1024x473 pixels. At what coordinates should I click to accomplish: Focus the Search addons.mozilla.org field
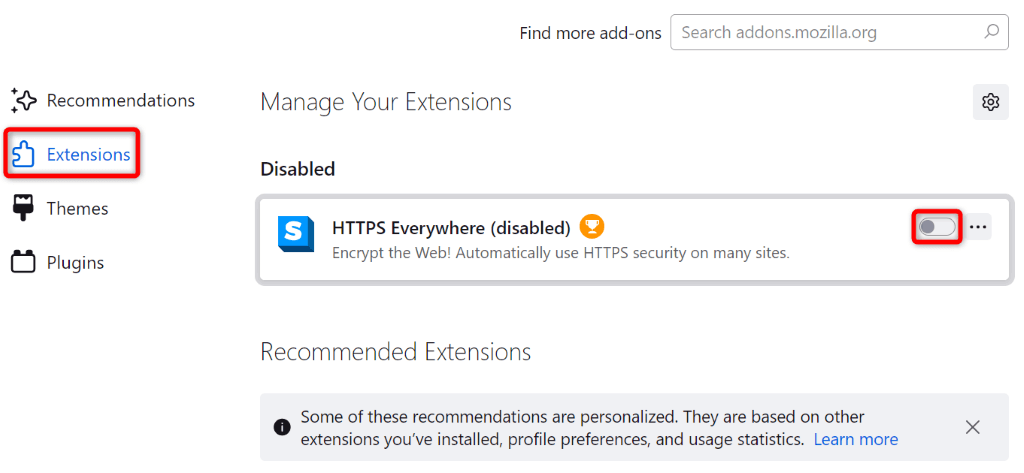[x=830, y=33]
